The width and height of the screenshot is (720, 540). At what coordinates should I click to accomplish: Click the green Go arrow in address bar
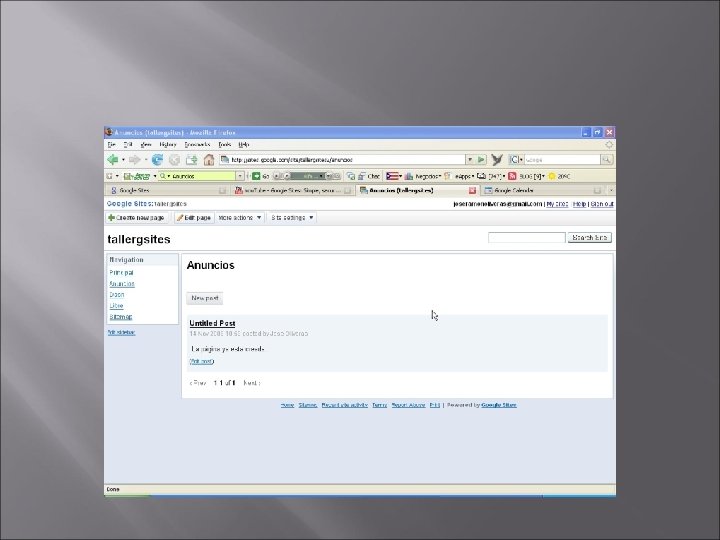(481, 159)
